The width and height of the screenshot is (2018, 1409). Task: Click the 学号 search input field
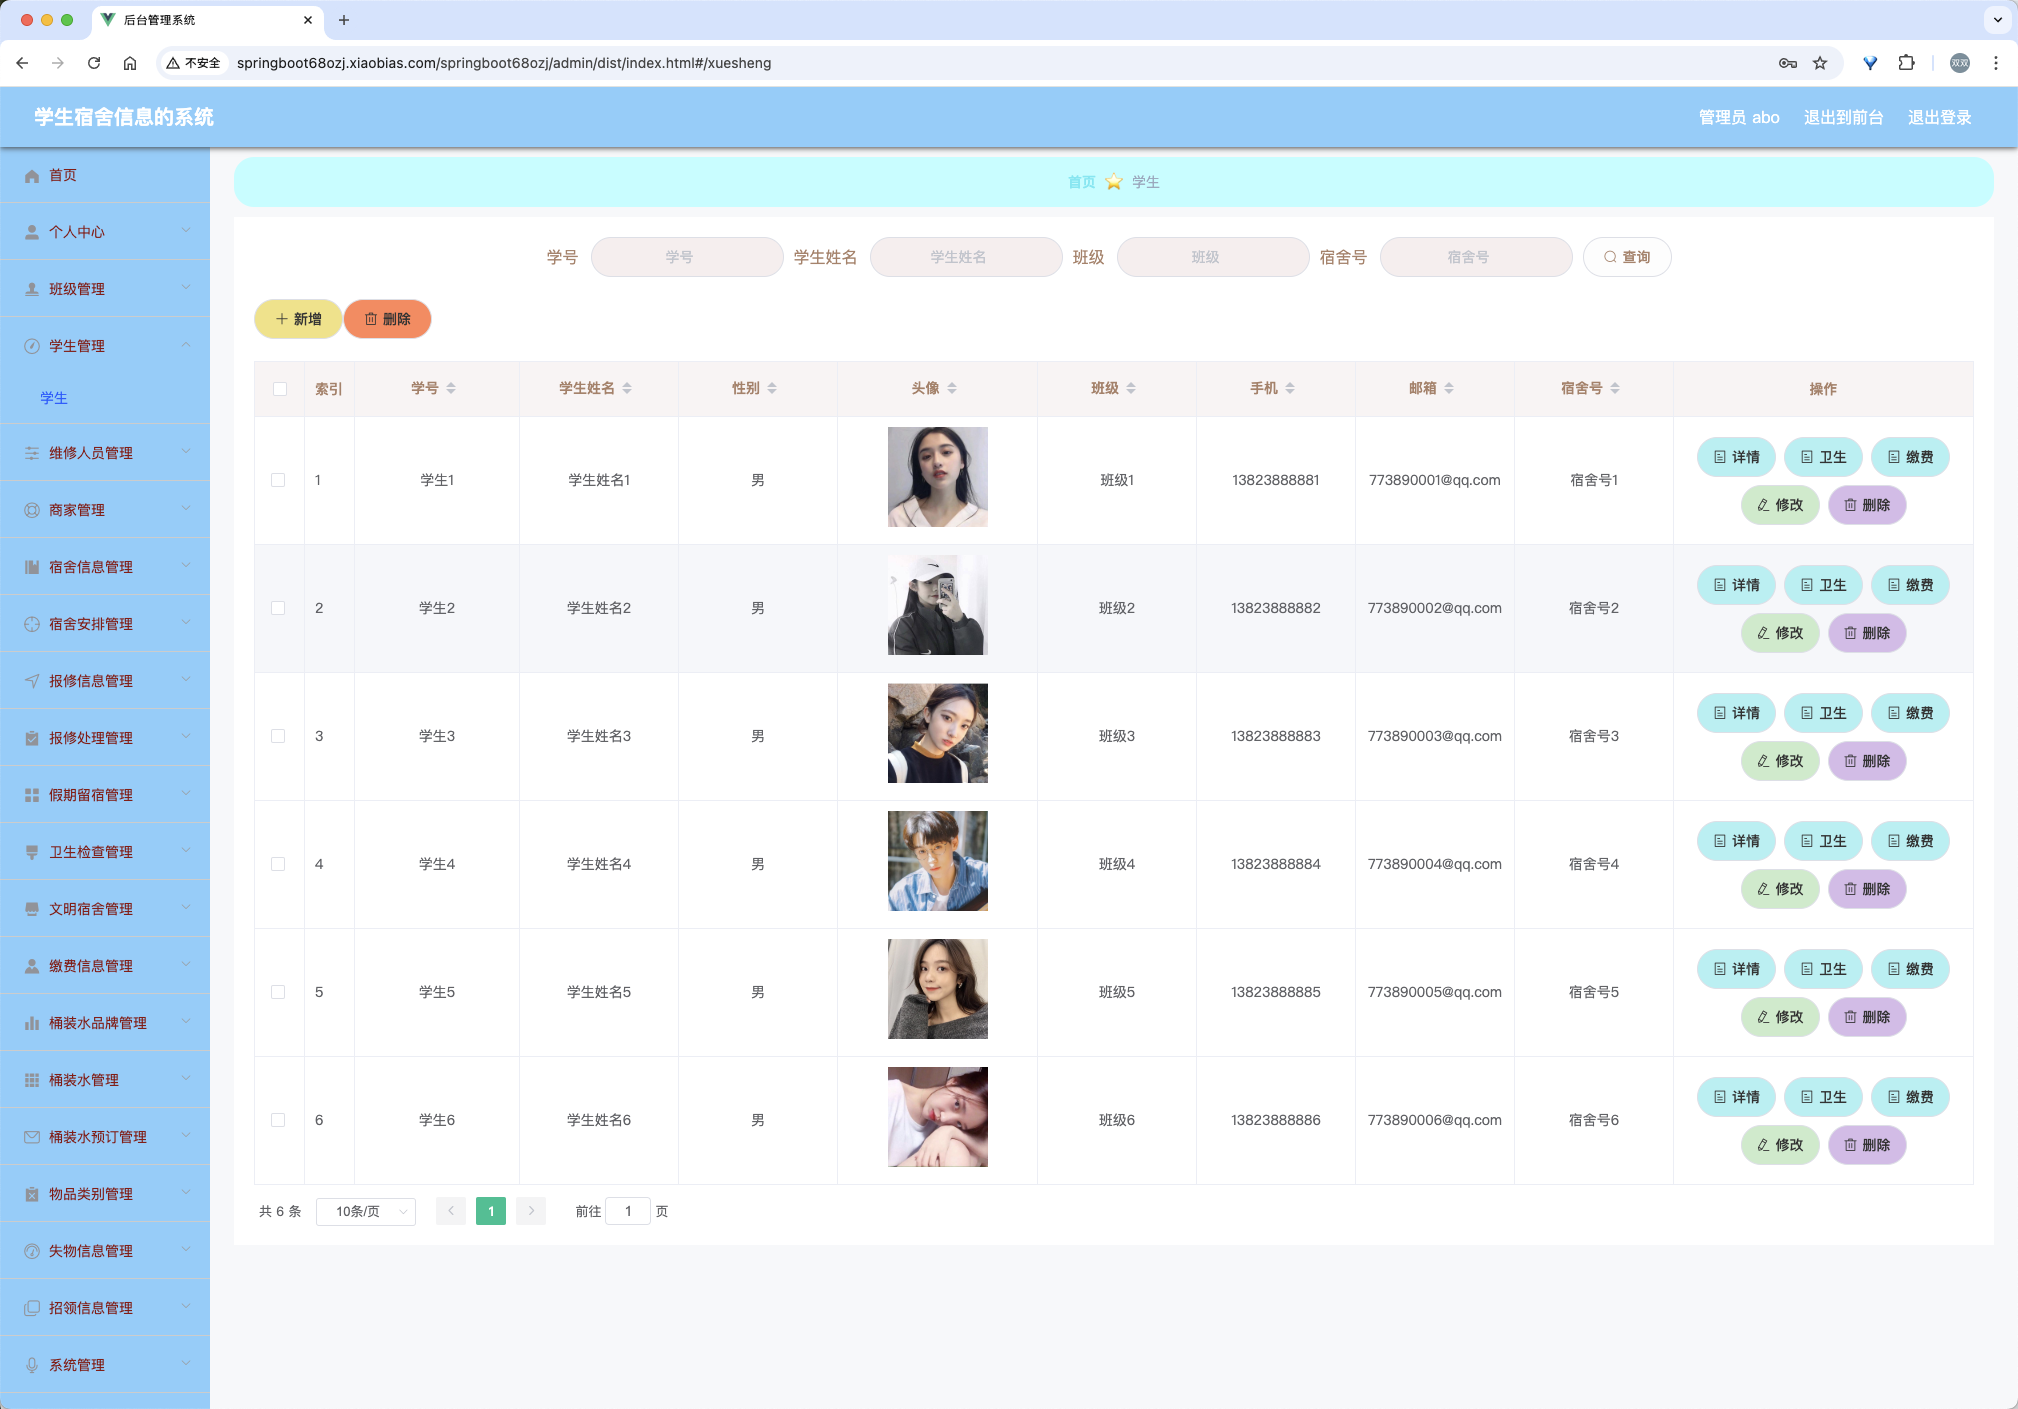pyautogui.click(x=687, y=257)
